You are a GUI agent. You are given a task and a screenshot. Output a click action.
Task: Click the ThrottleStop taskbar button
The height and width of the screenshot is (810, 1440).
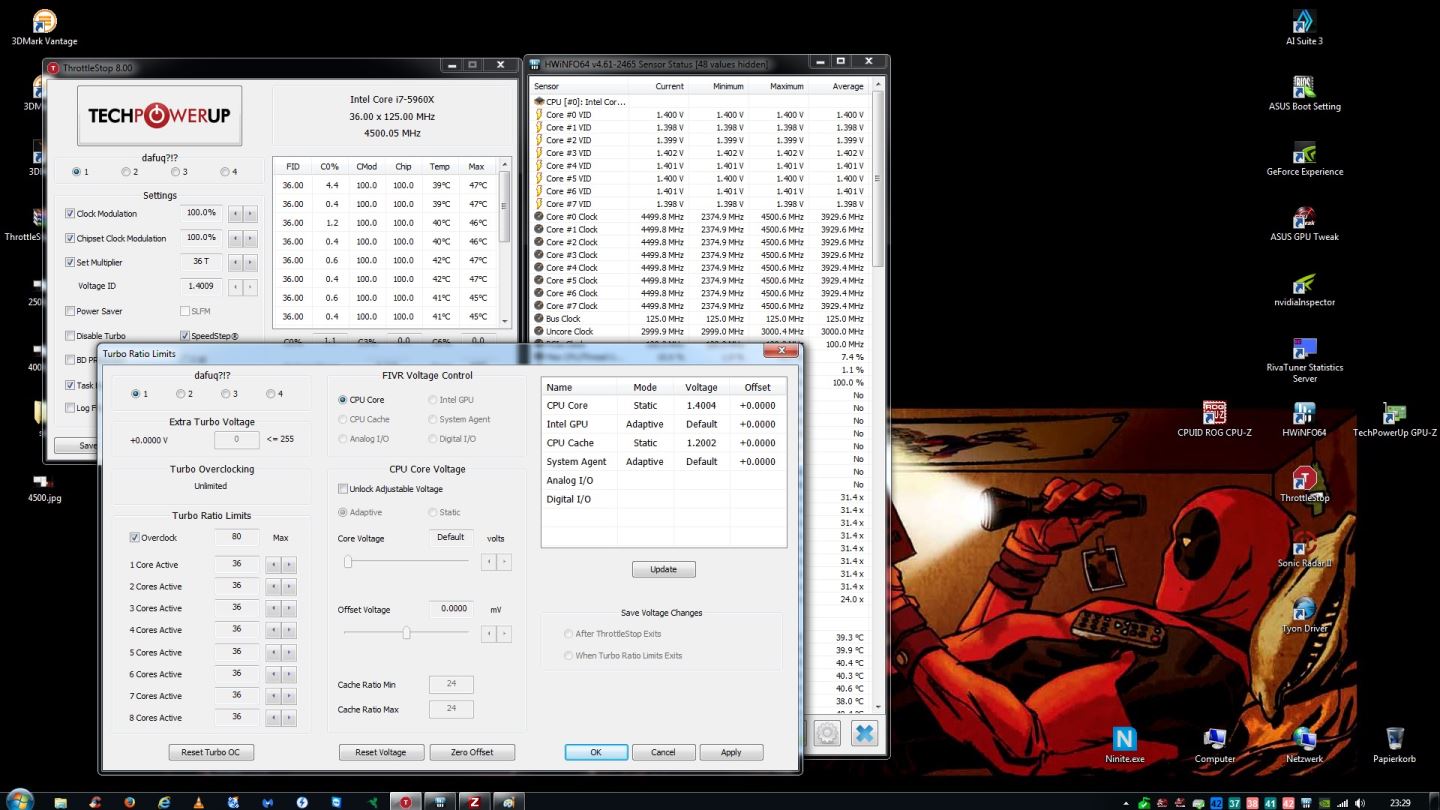[406, 801]
